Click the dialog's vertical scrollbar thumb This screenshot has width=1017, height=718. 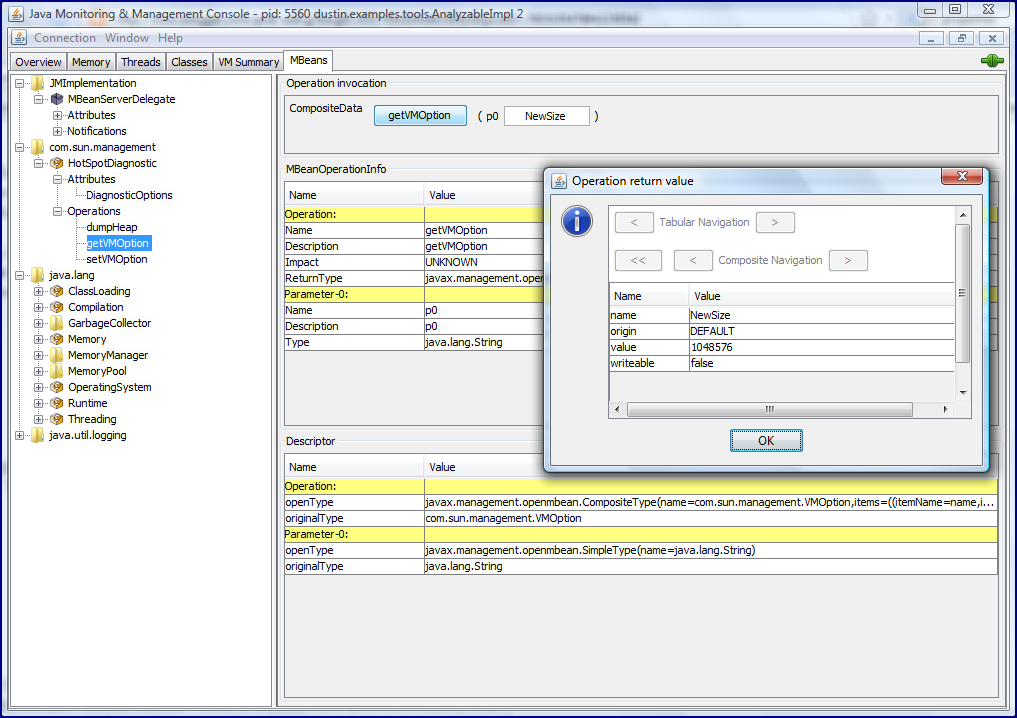point(963,293)
